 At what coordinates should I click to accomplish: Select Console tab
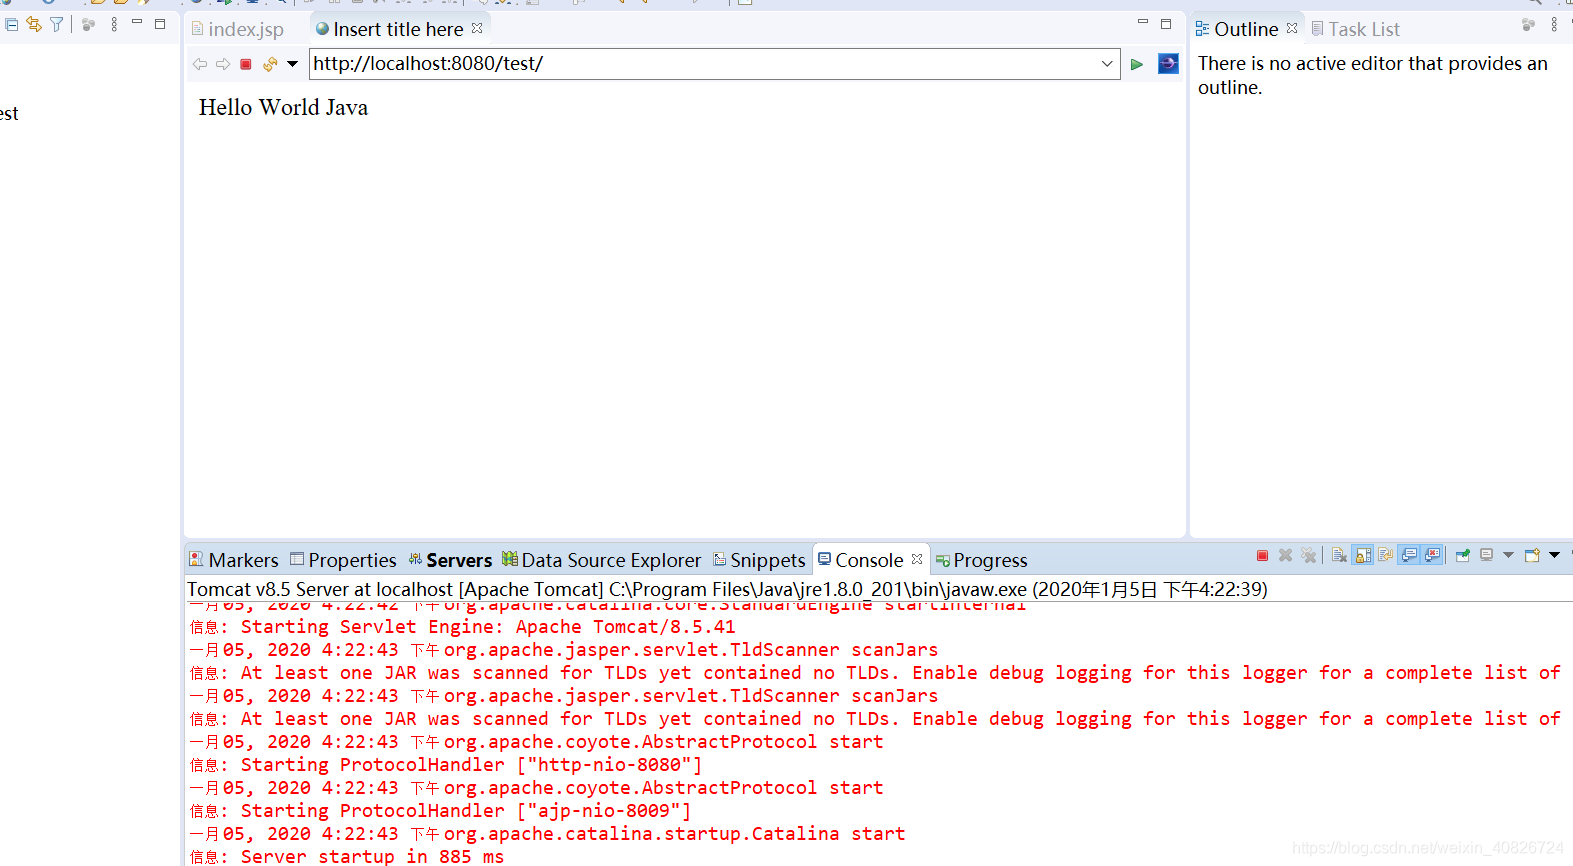pyautogui.click(x=861, y=560)
